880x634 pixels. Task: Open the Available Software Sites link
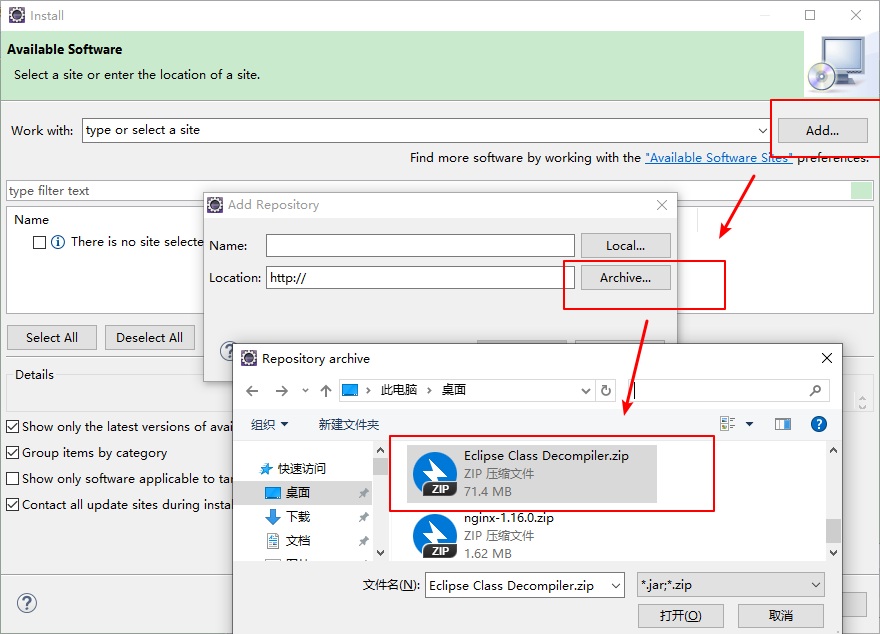coord(718,158)
